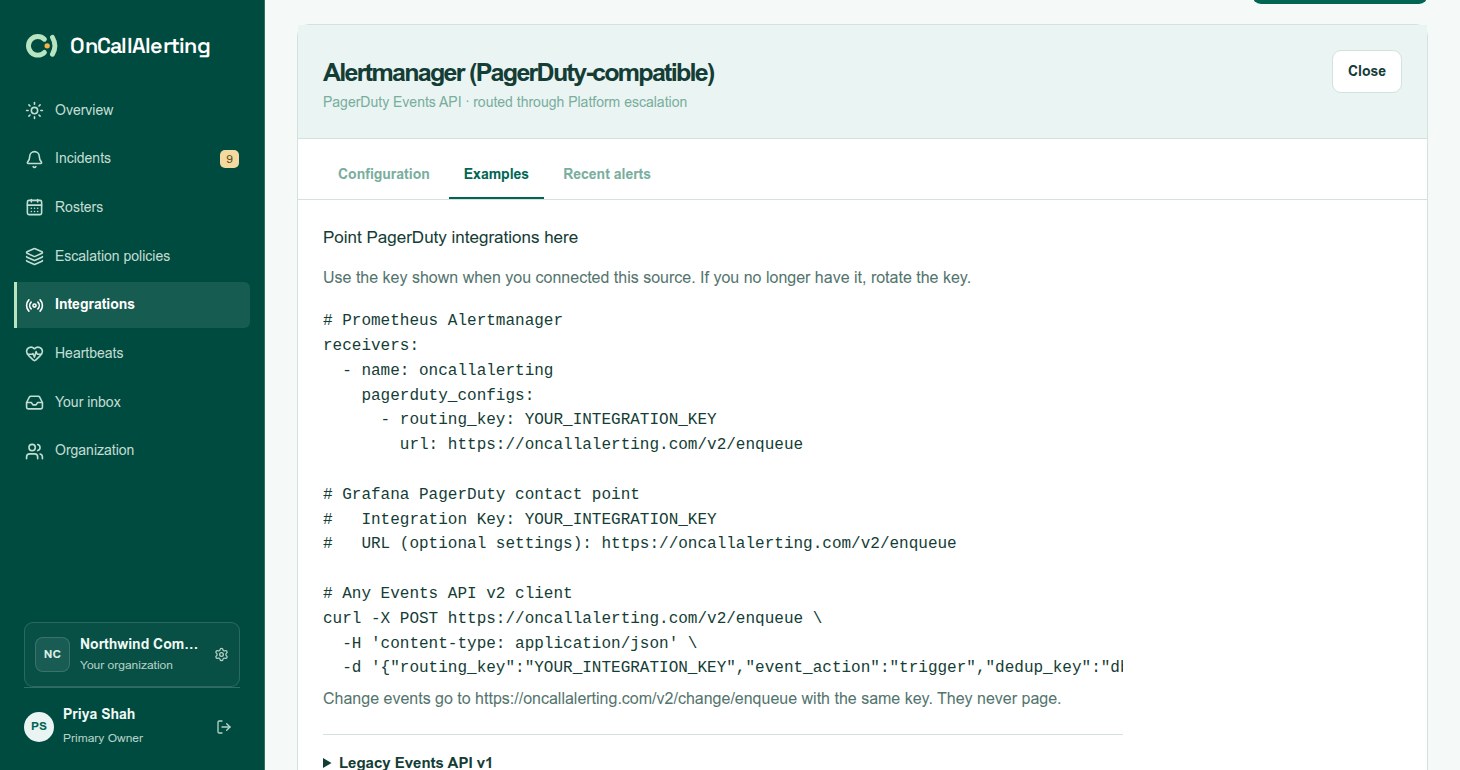Screen dimensions: 1460x770
Task: Click the NC organization avatar
Action: [x=52, y=654]
